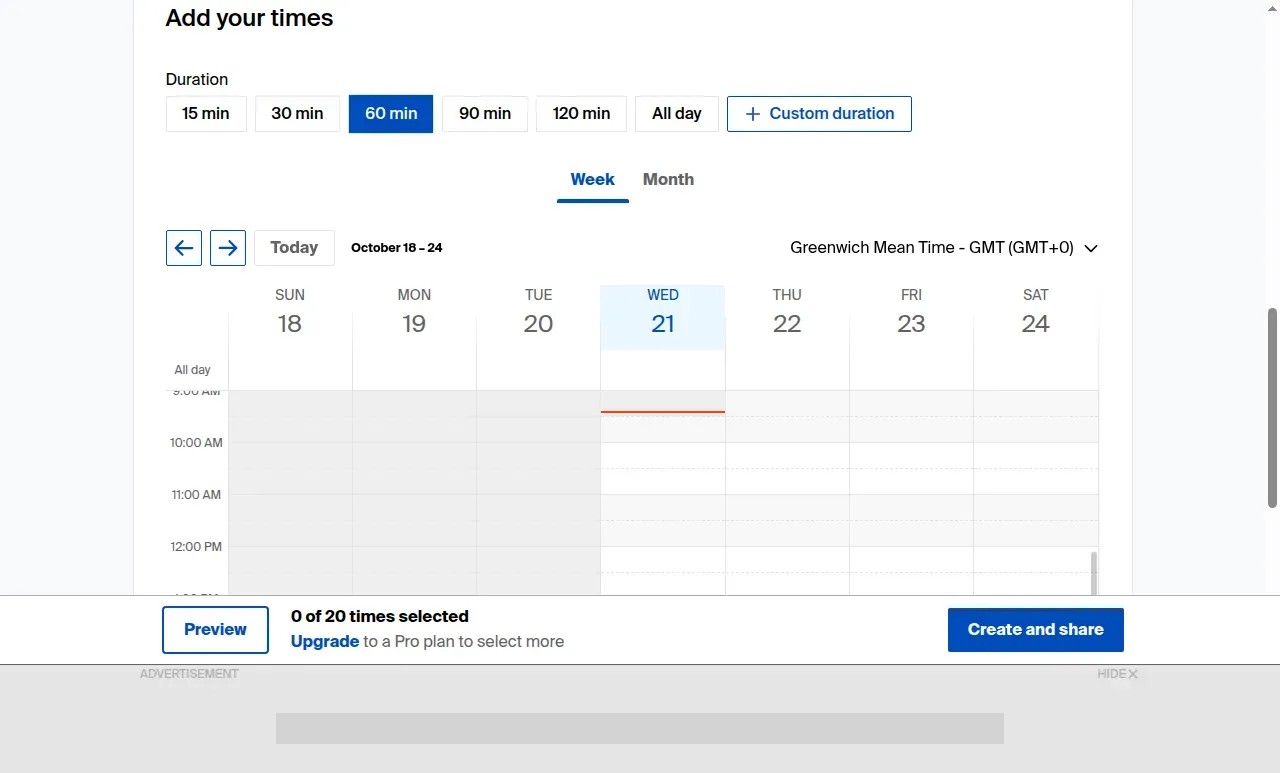
Task: Click the Create and share button
Action: pos(1036,630)
